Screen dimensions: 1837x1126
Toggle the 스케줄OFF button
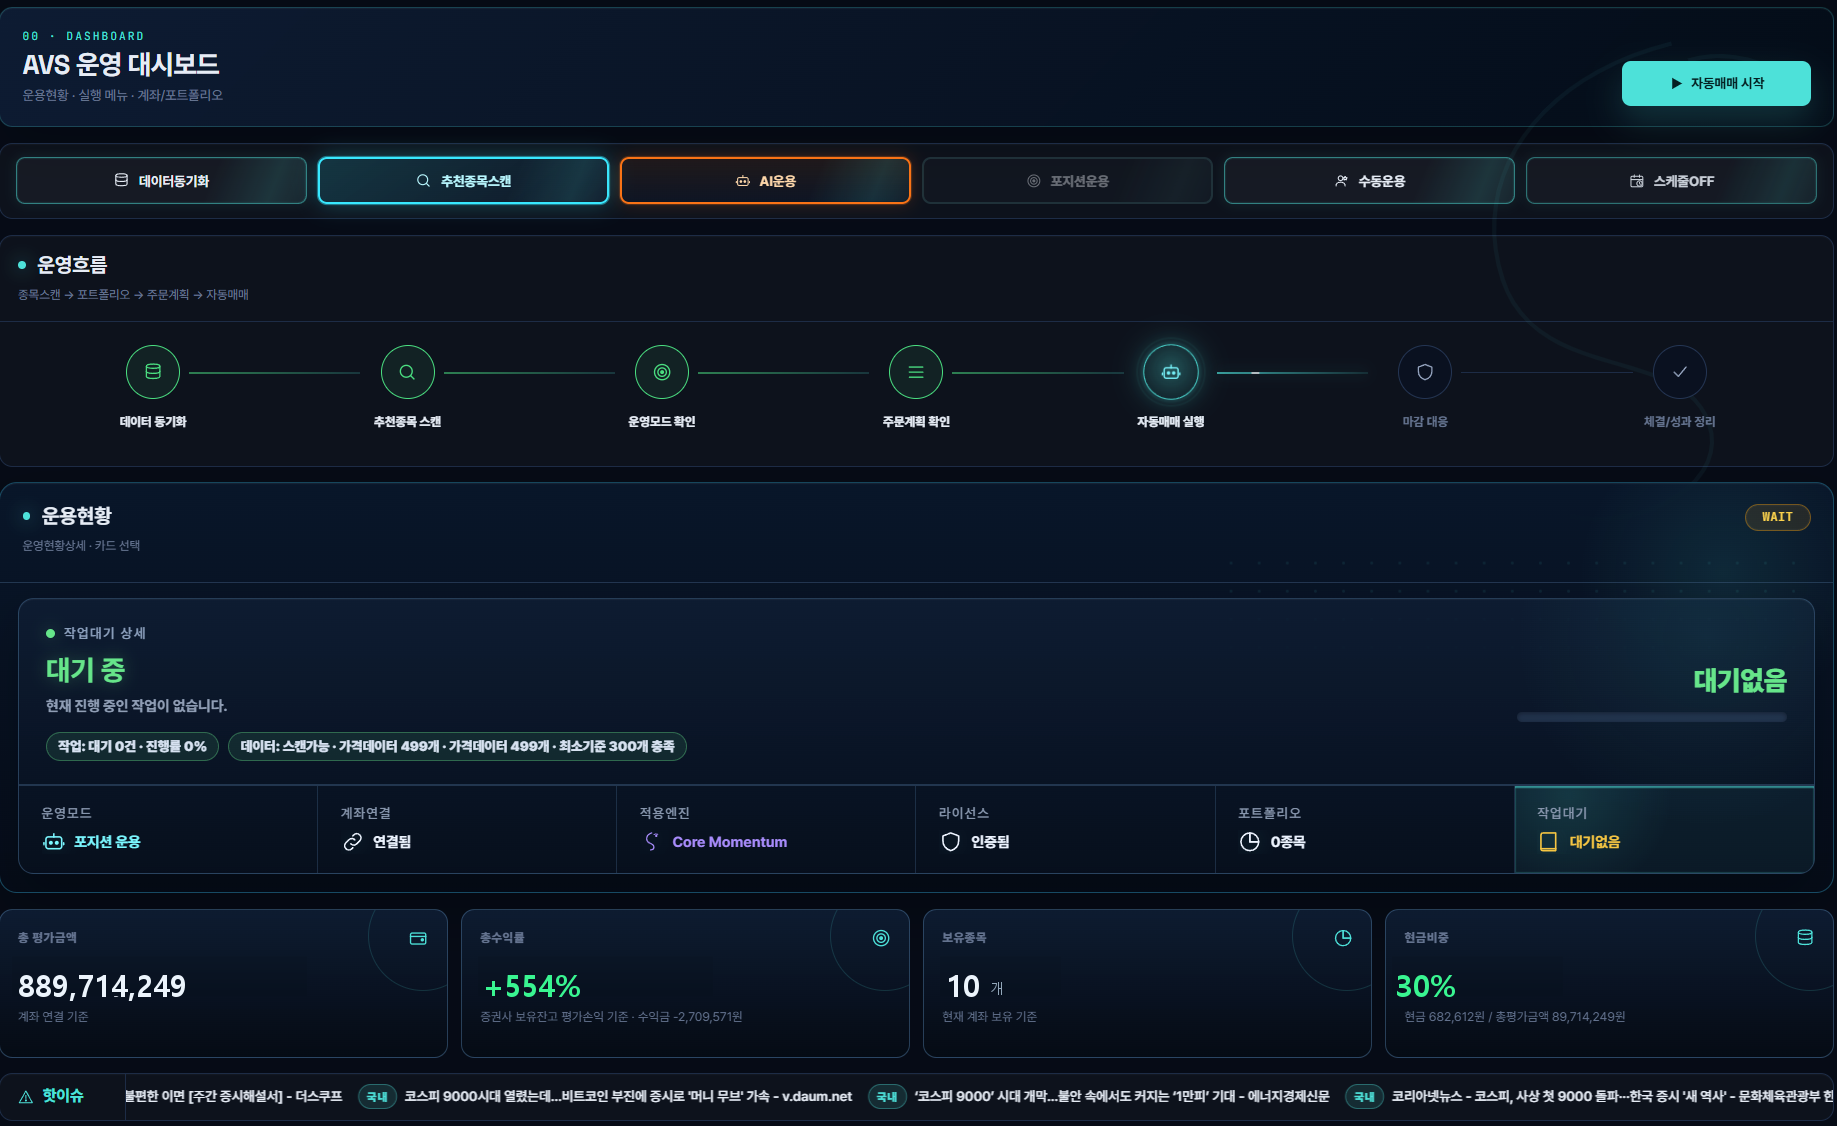1671,181
